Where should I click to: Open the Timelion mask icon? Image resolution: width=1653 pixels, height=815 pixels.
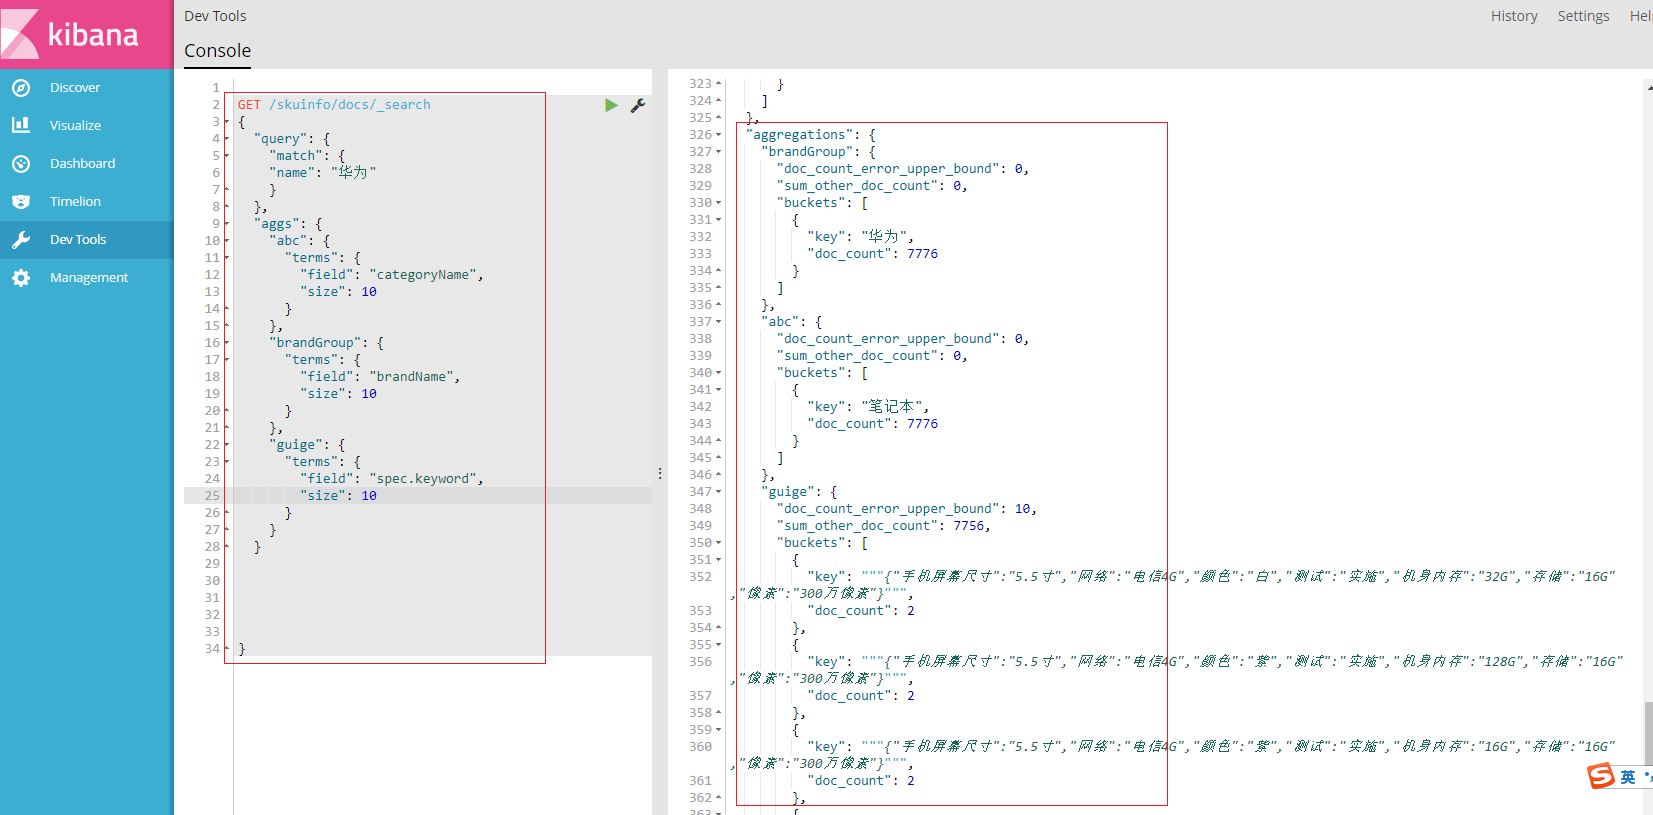pyautogui.click(x=21, y=202)
